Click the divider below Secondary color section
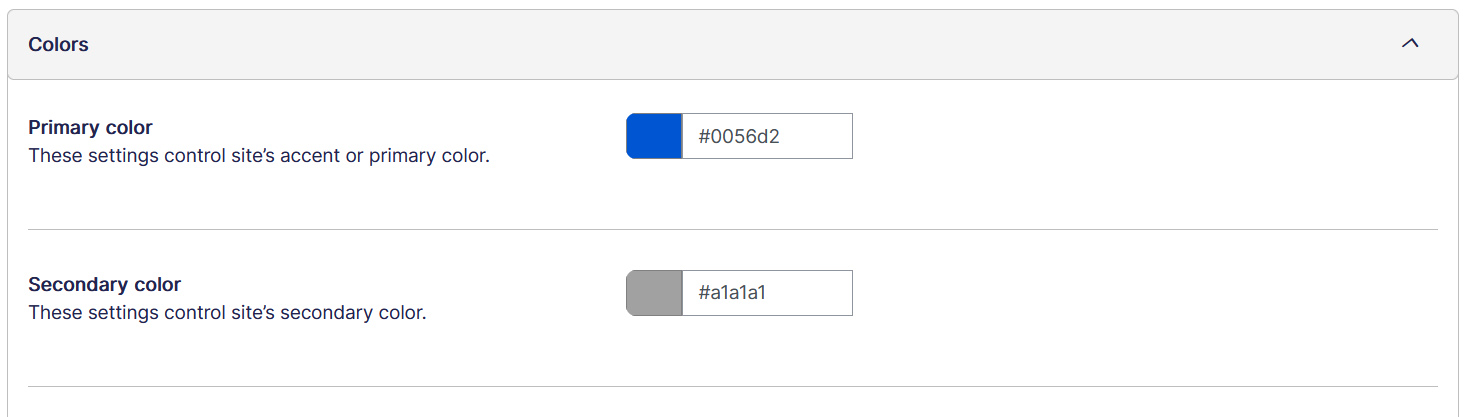 coord(732,387)
